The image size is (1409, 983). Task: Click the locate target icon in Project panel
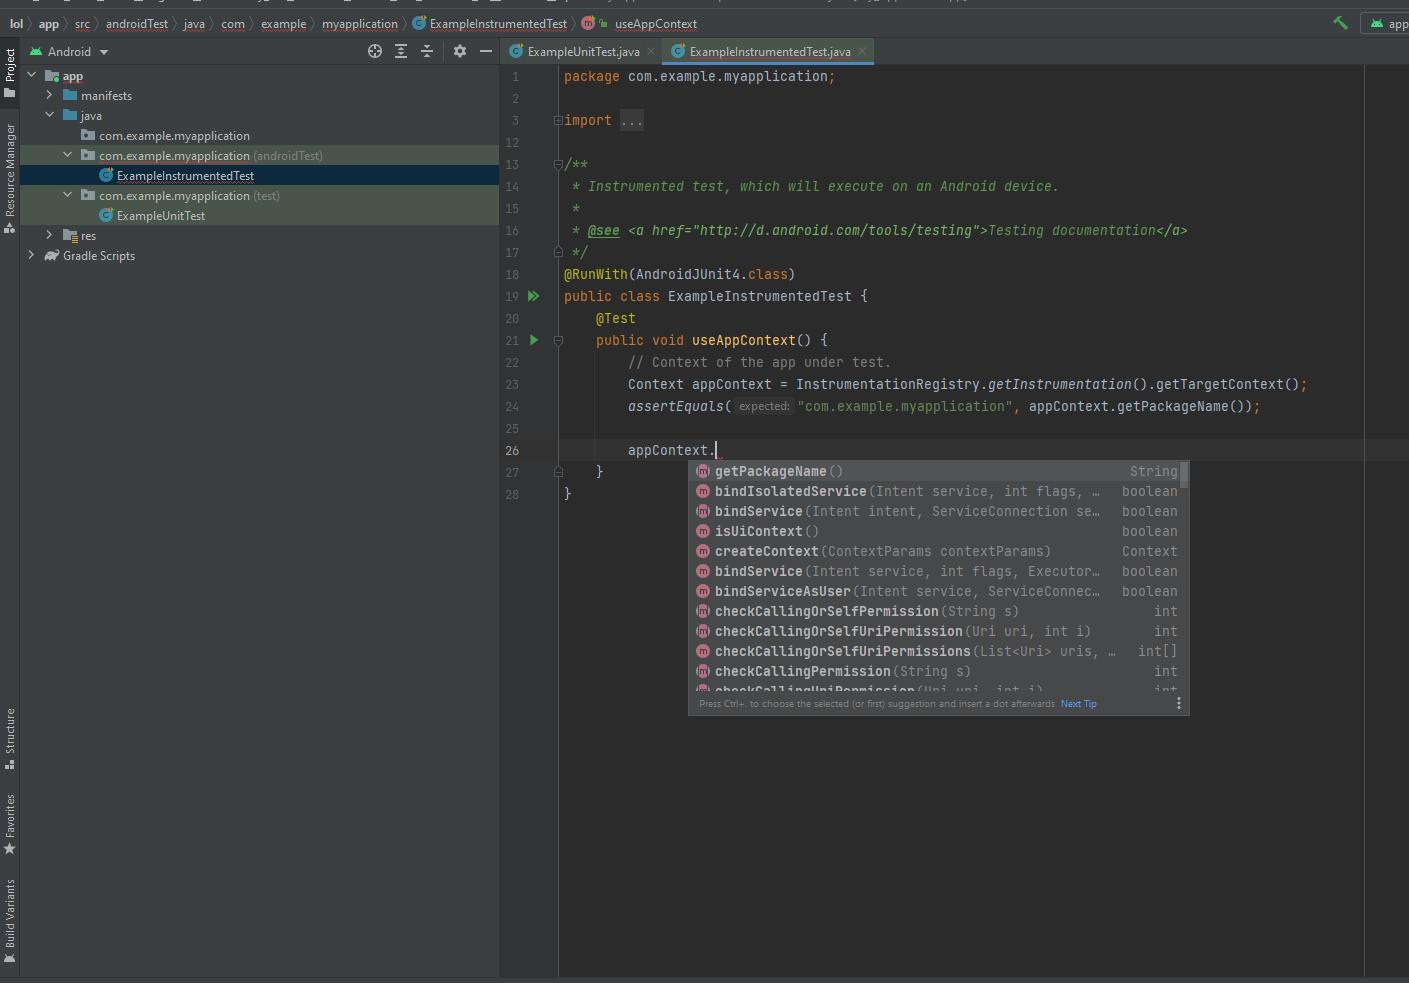(x=375, y=51)
